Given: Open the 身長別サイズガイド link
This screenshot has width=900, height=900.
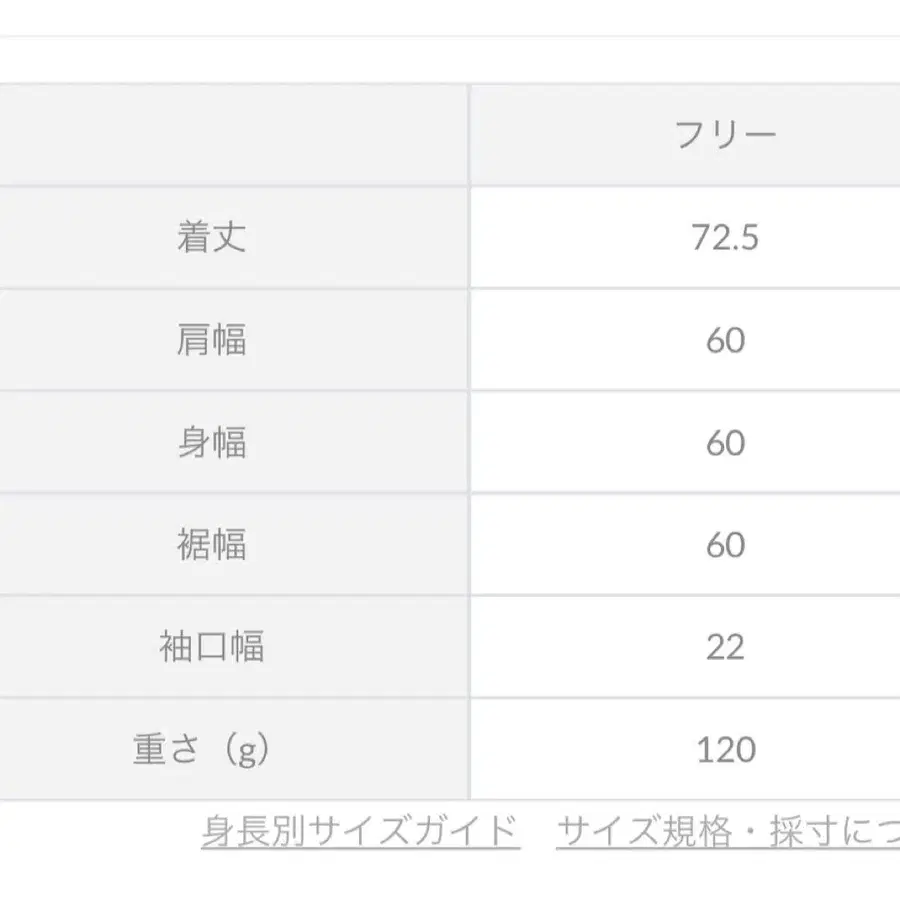Looking at the screenshot, I should click(360, 832).
